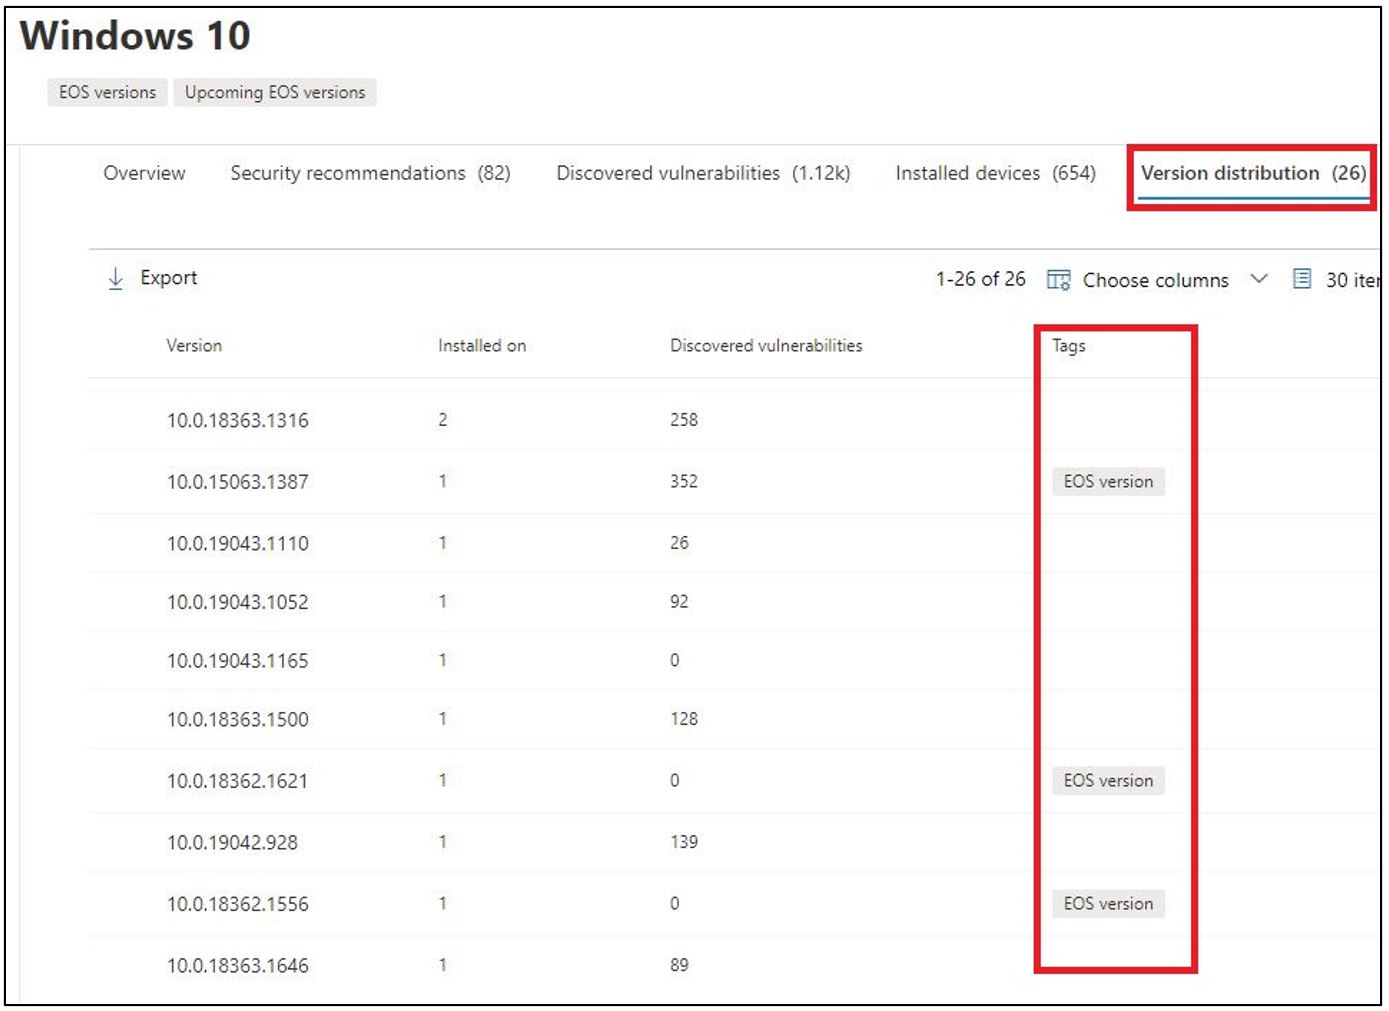Click the Version column header

(x=193, y=345)
